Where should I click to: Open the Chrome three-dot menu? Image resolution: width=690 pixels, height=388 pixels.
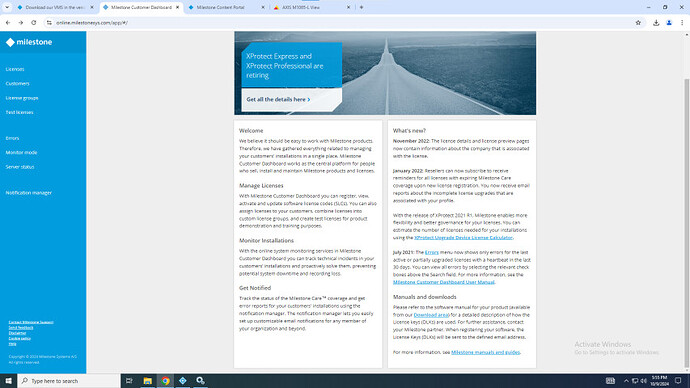tap(682, 22)
